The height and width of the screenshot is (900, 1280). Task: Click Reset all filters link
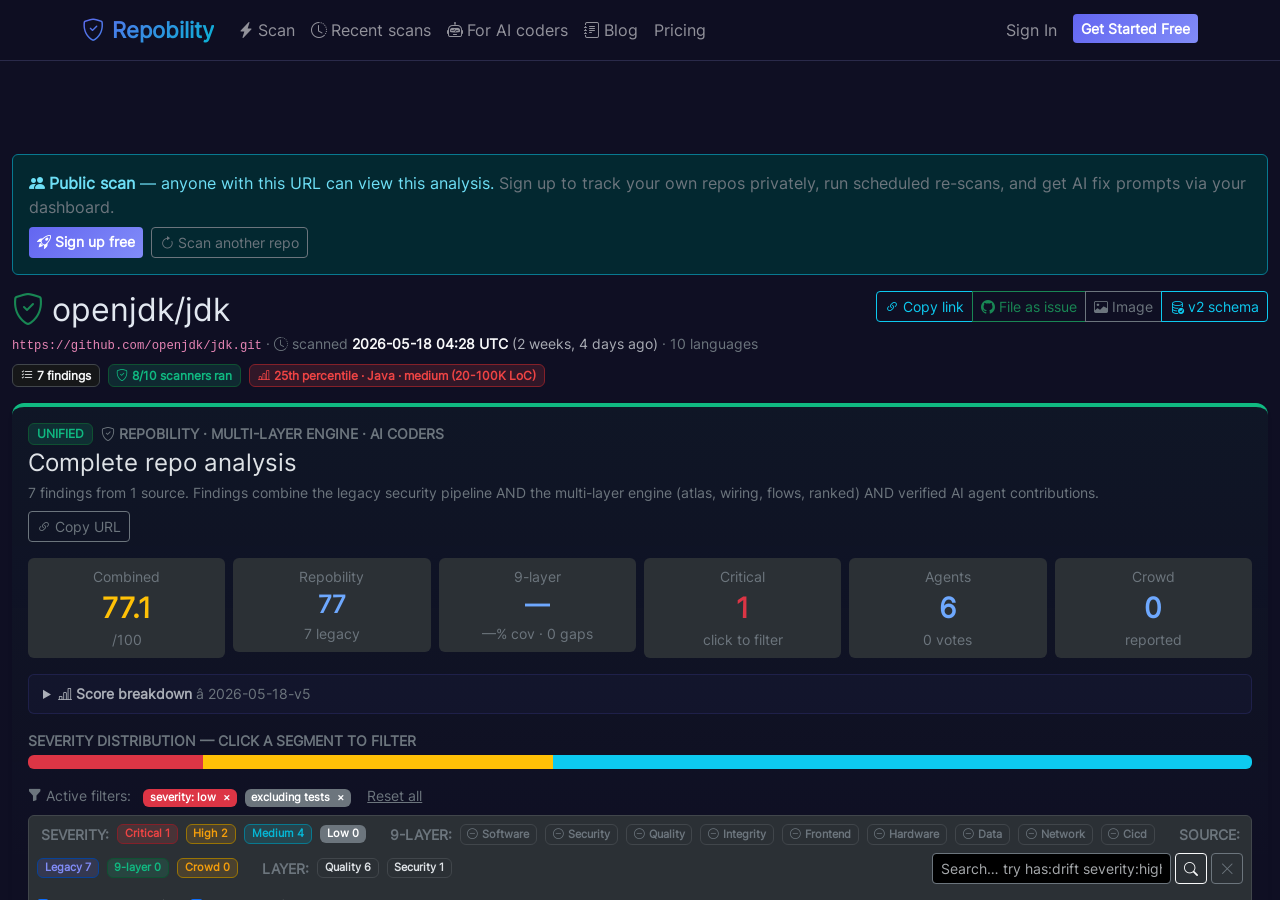point(394,796)
